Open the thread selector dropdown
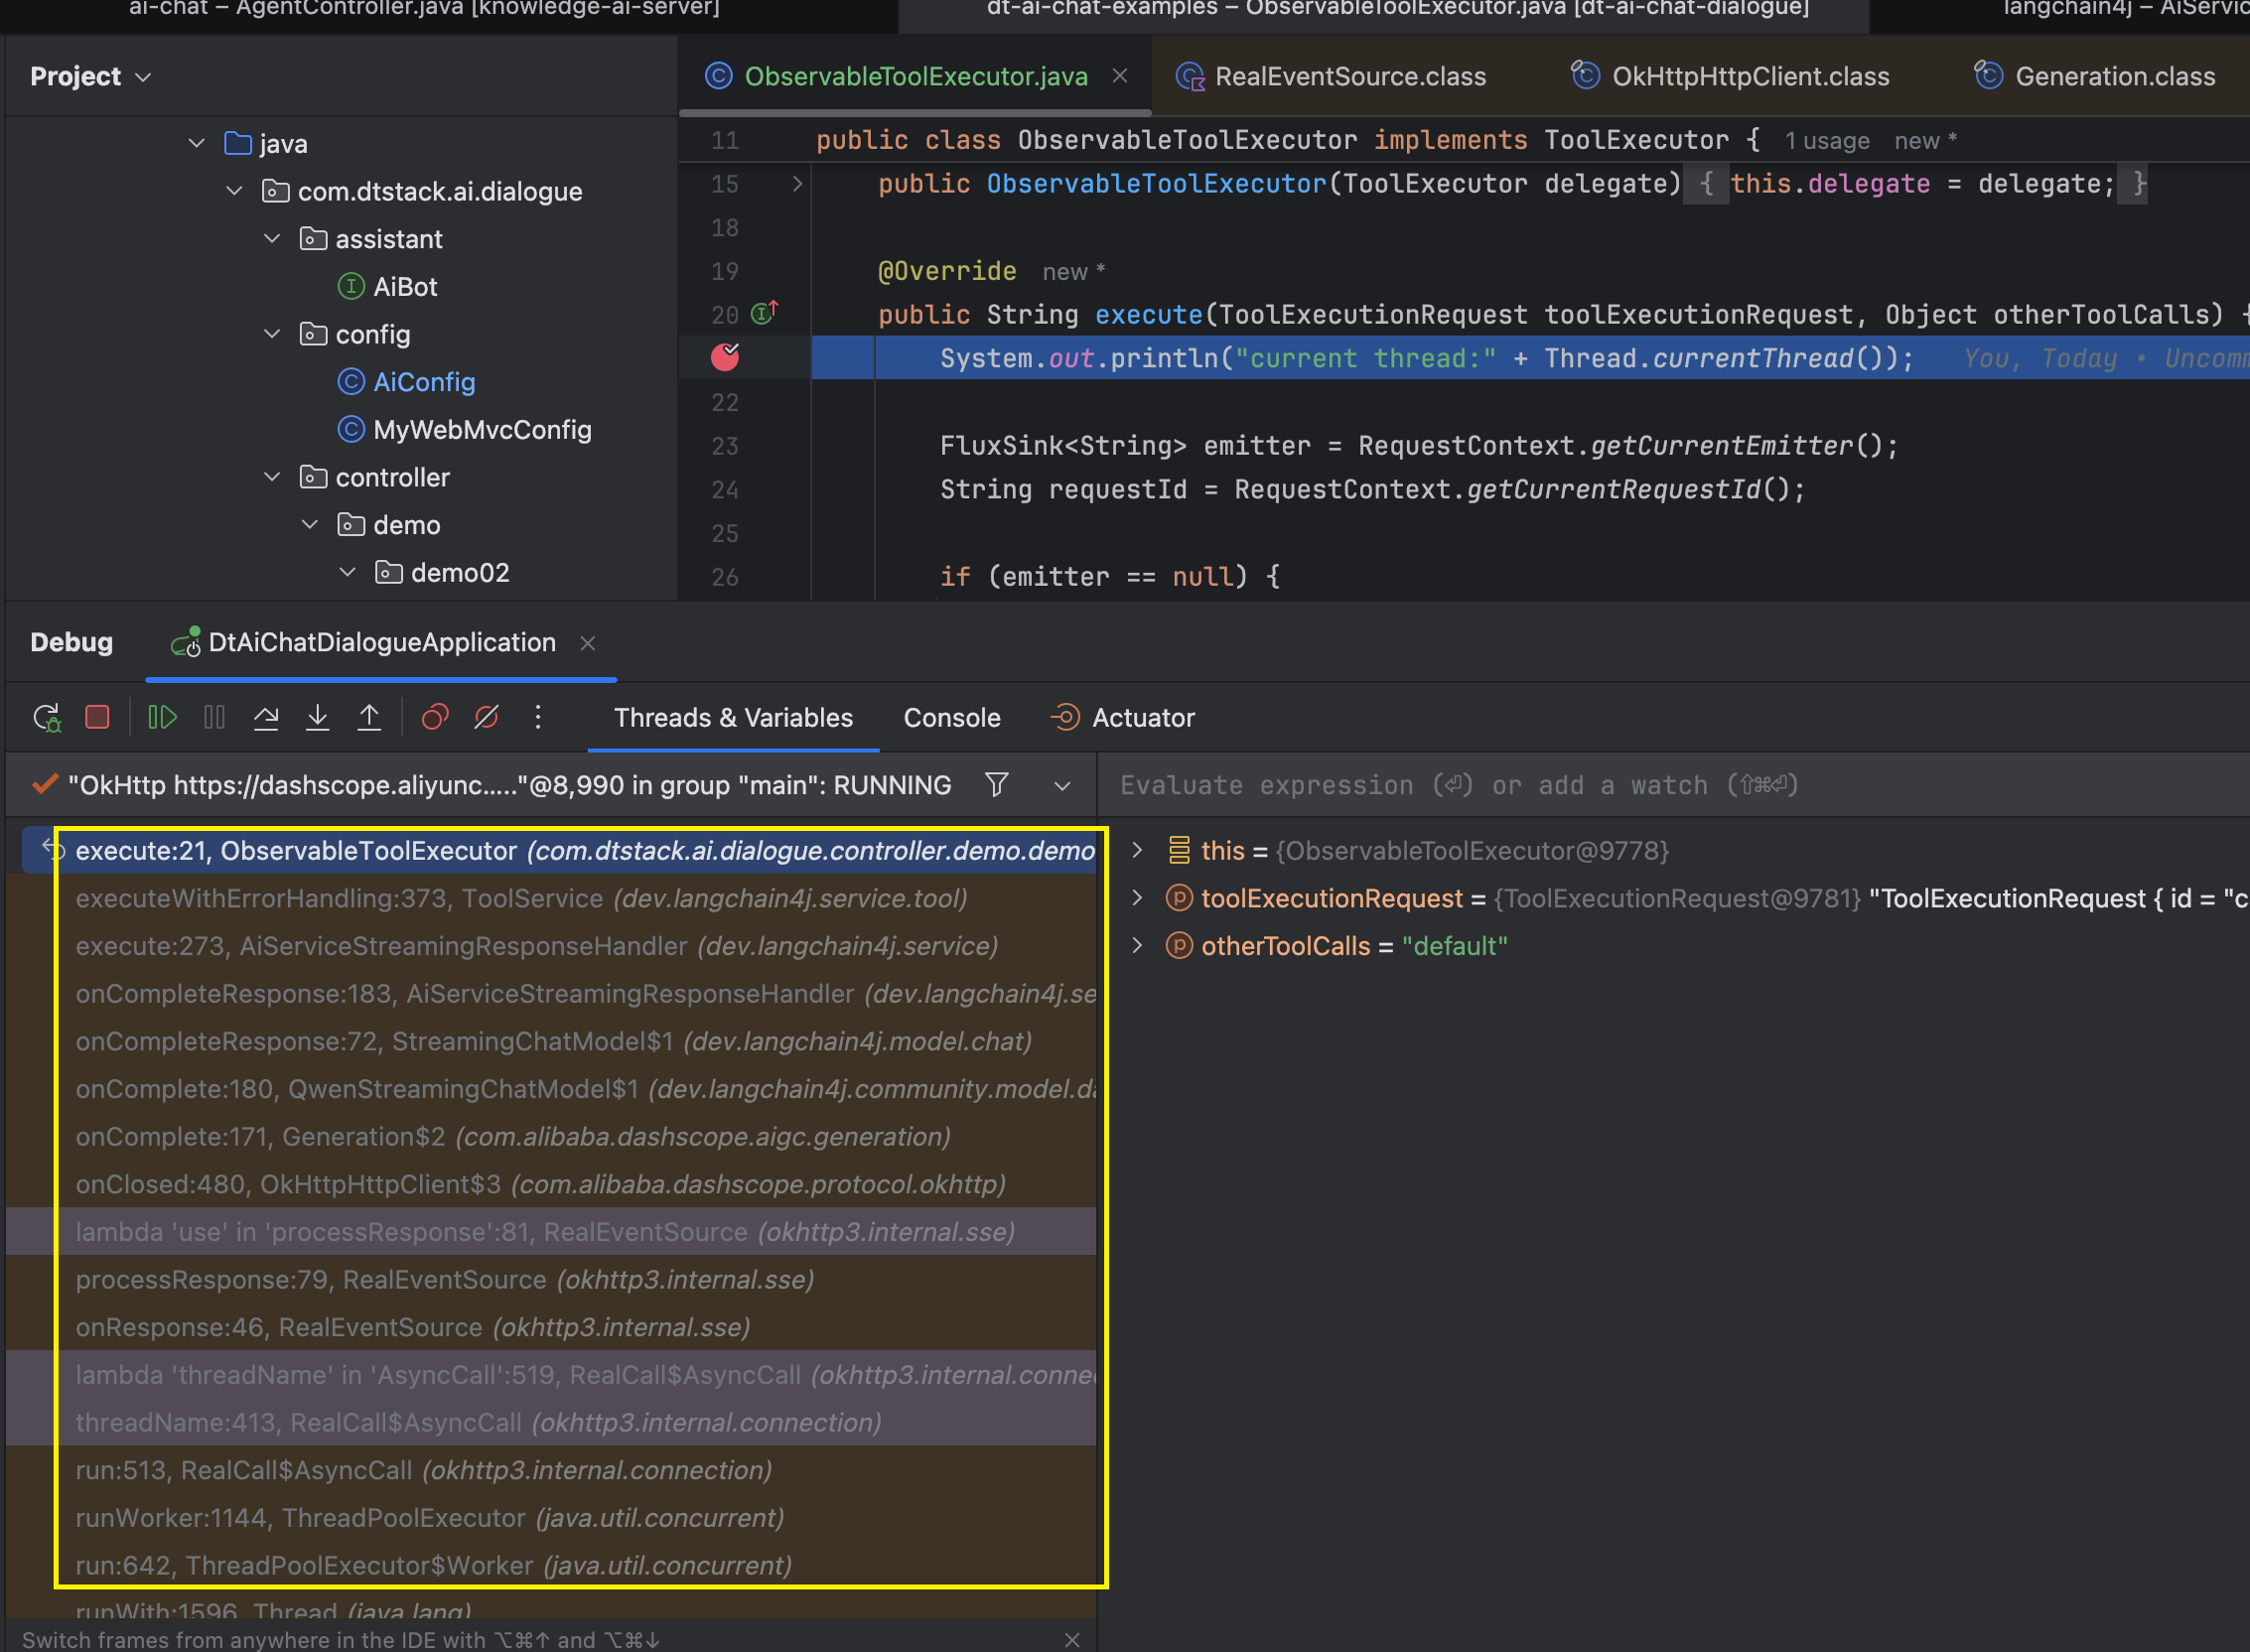 click(1062, 786)
